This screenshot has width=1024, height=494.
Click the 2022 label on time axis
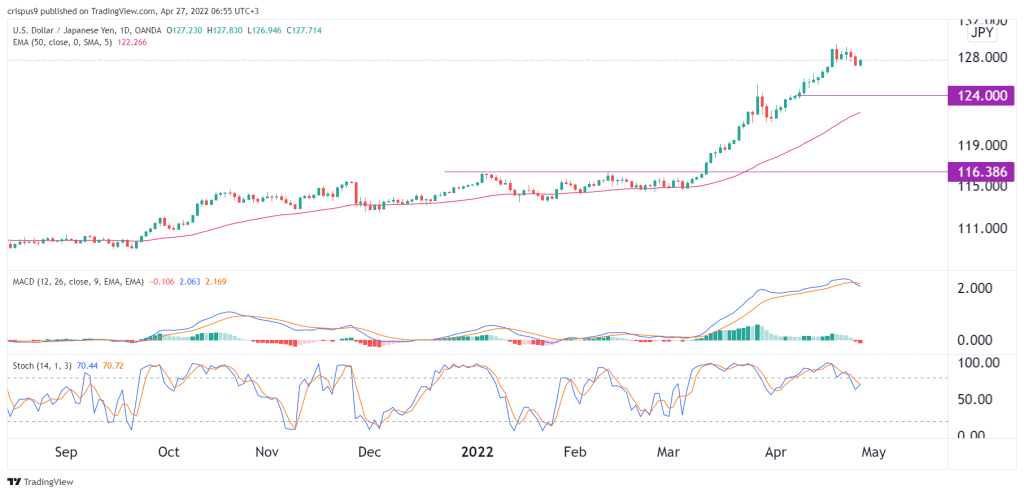coord(477,452)
